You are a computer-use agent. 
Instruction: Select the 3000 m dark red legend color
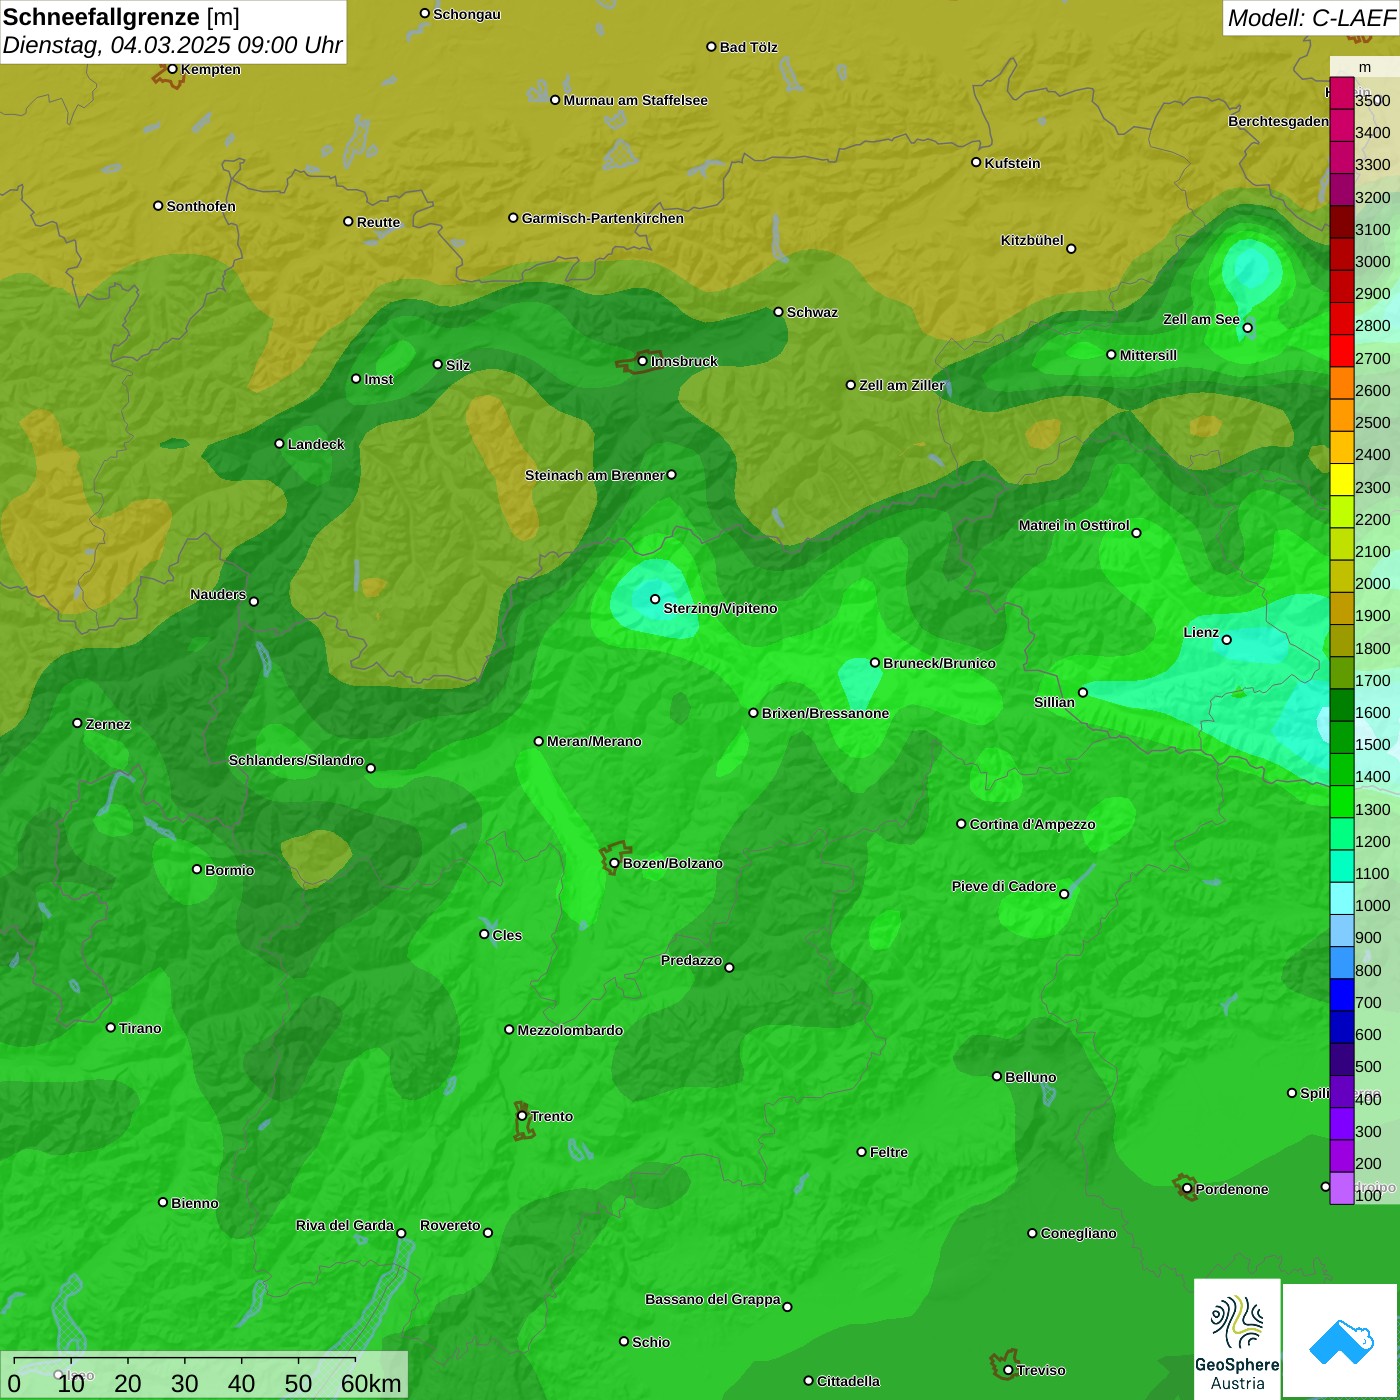[x=1341, y=255]
